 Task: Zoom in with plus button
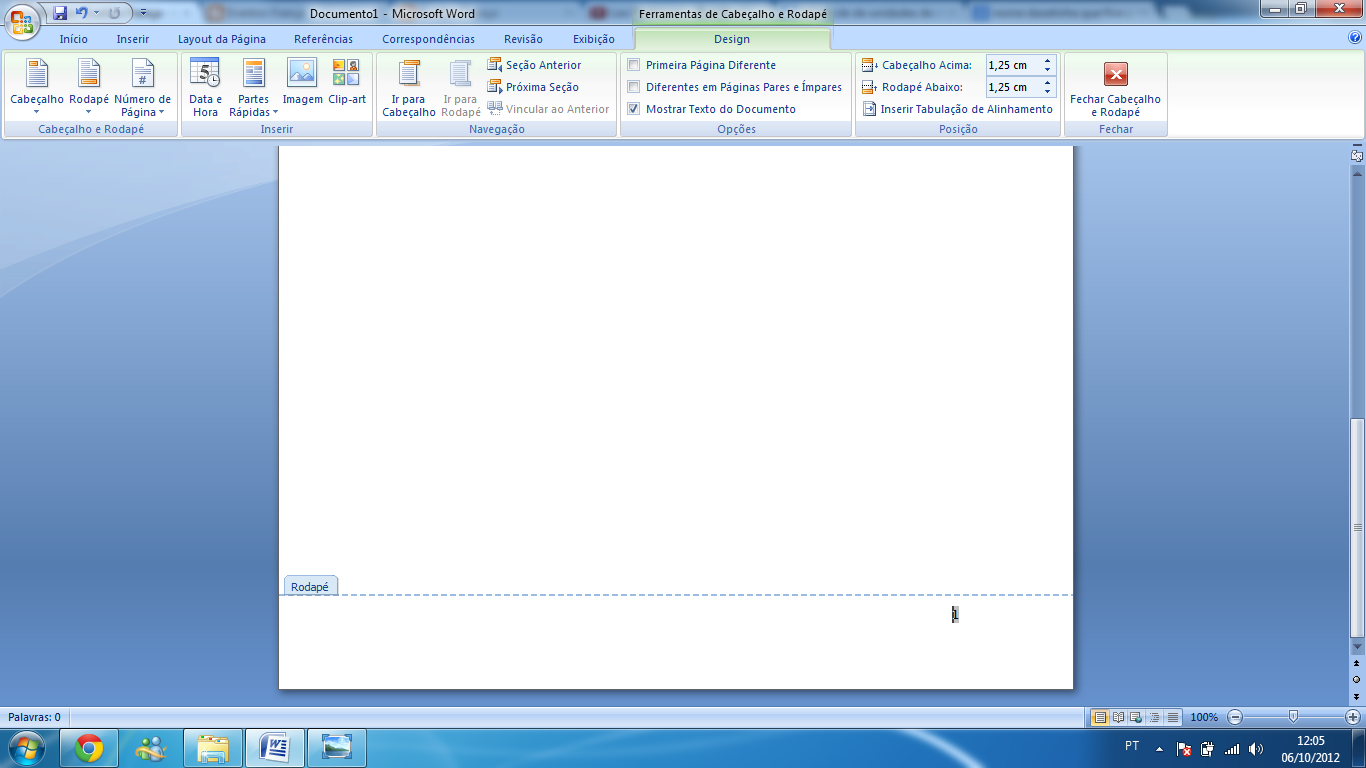click(1353, 717)
